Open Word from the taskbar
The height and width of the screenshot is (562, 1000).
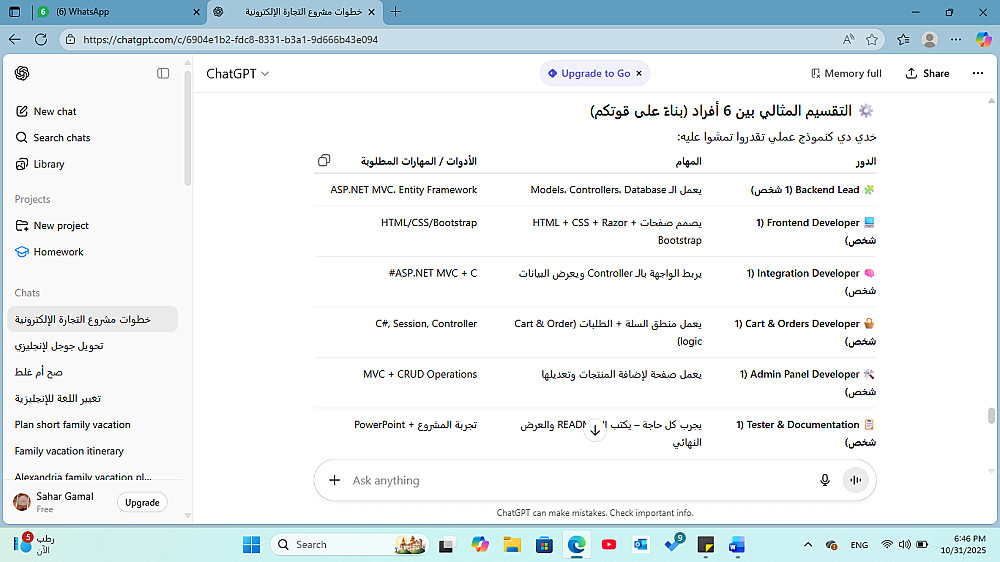(x=737, y=544)
